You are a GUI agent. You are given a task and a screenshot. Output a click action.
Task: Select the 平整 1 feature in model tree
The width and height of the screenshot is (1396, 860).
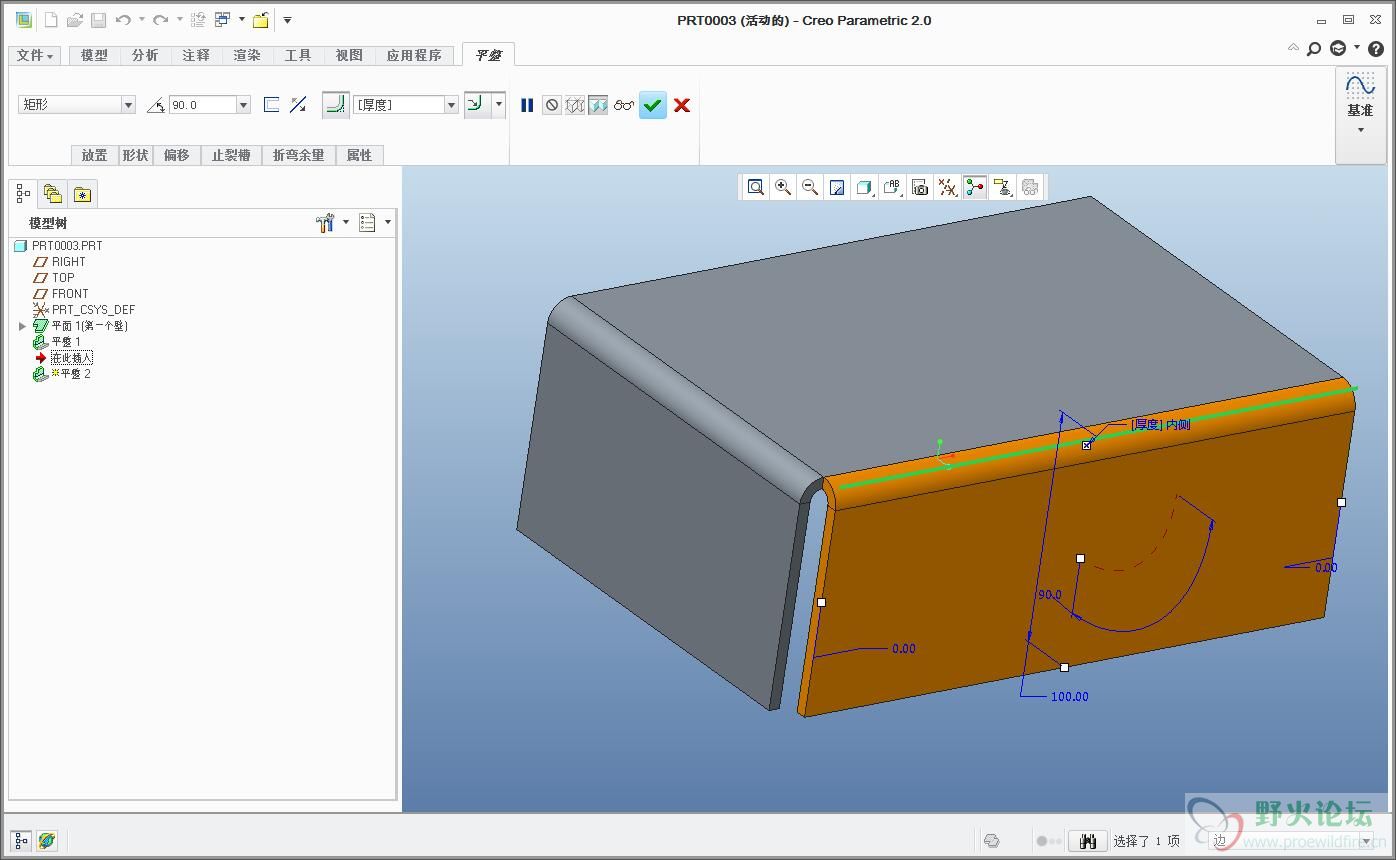pos(58,342)
